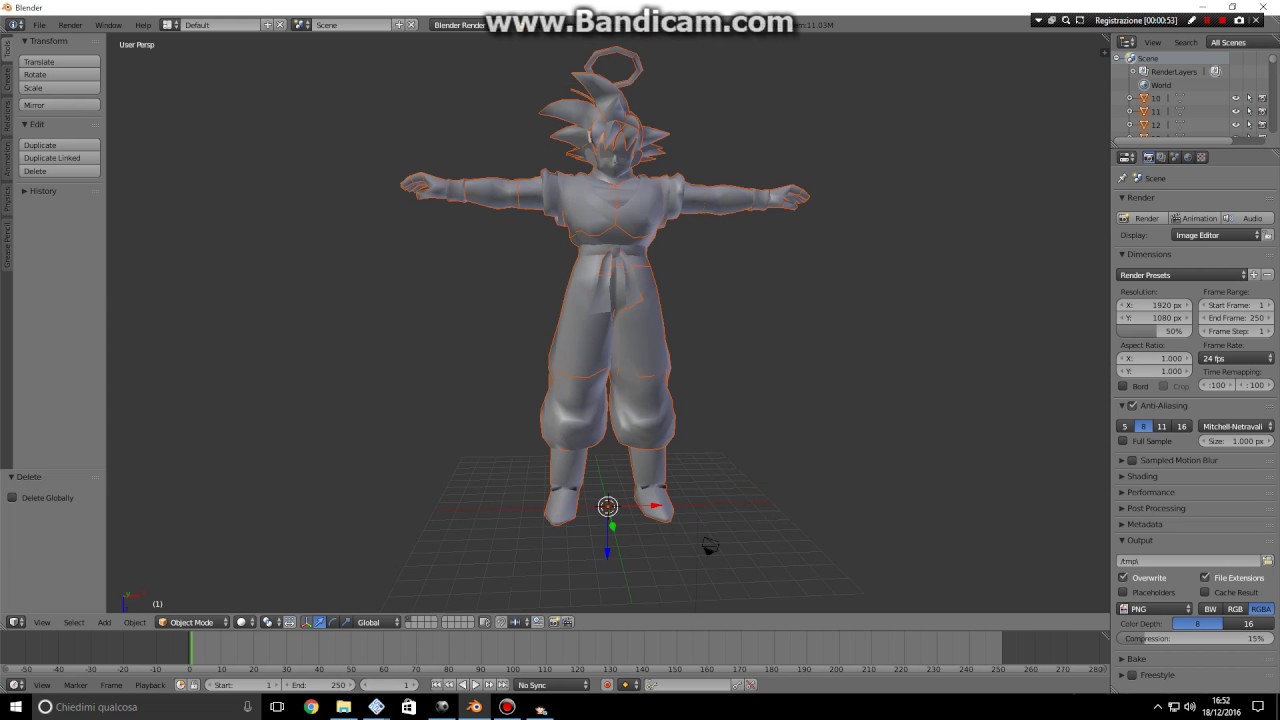Open the Object Mode dropdown
Viewport: 1280px width, 720px height.
[x=192, y=622]
